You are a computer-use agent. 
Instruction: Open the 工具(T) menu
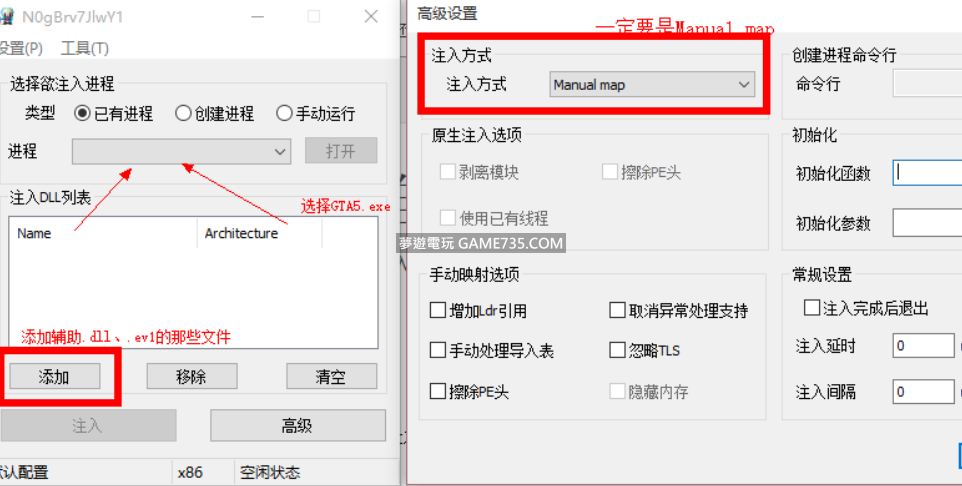click(85, 48)
